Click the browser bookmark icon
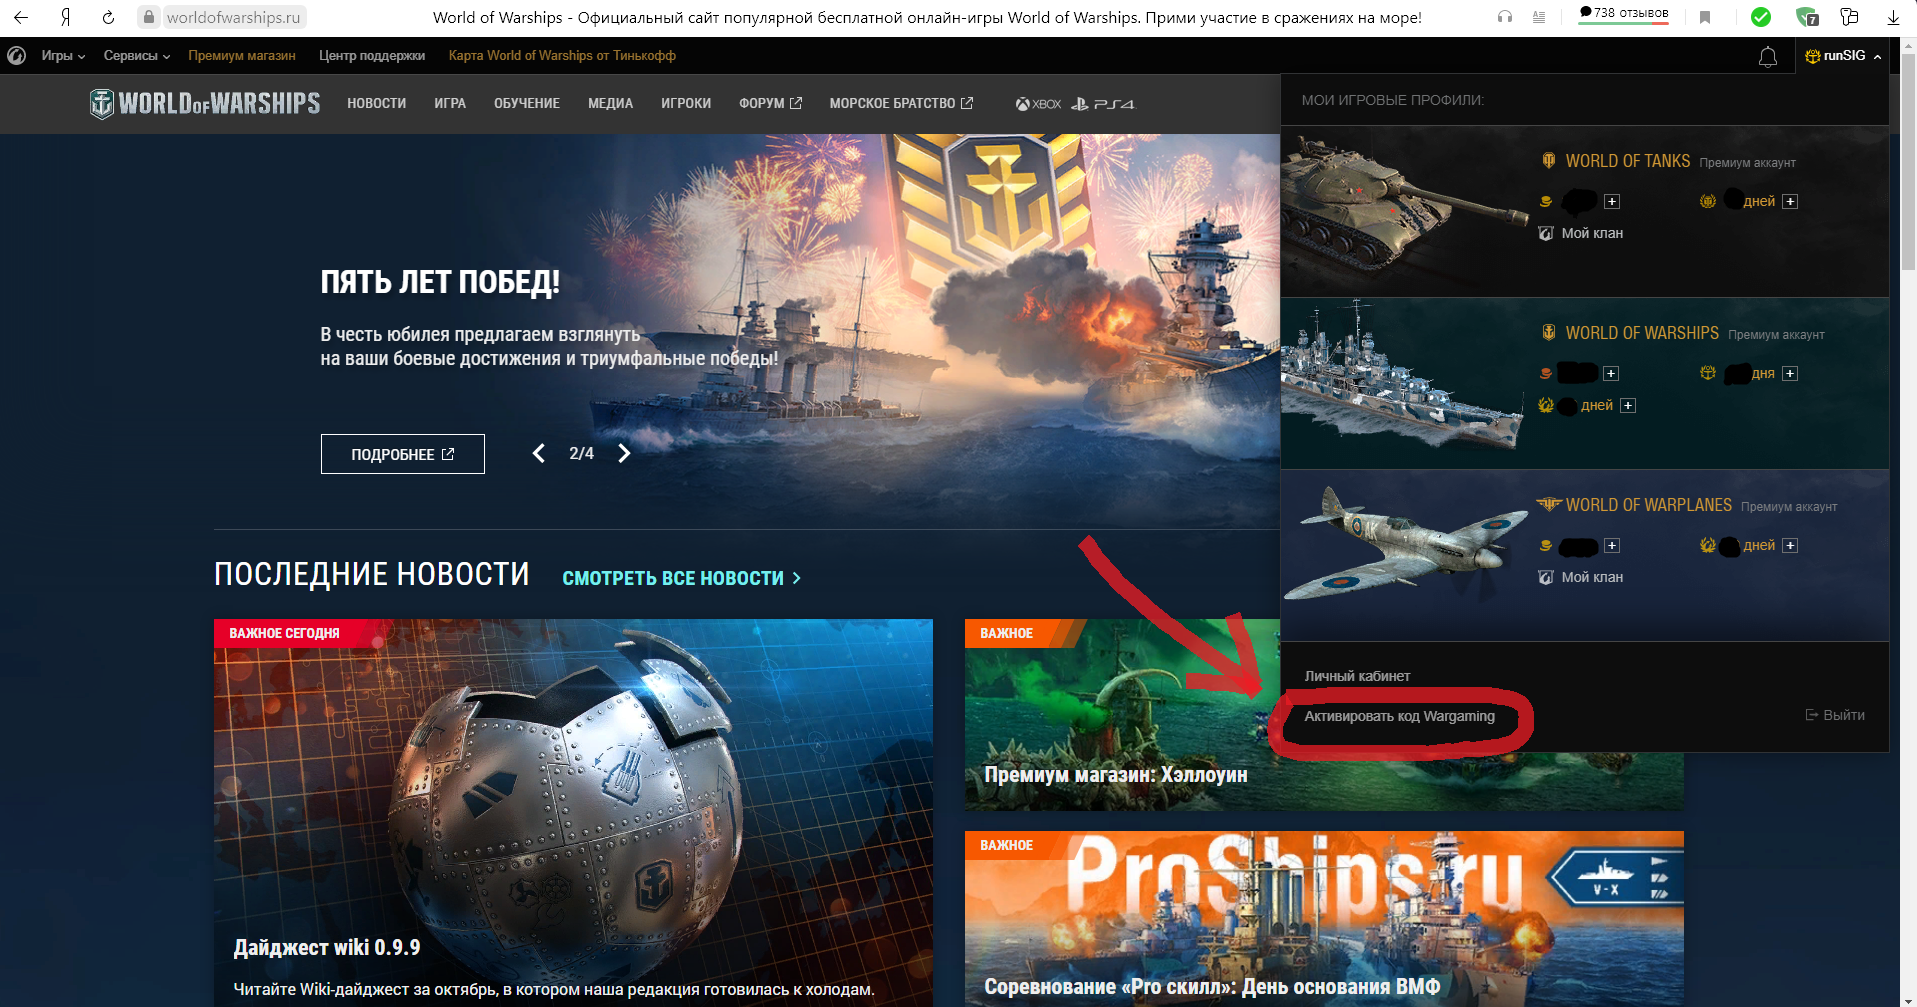Screen dimensions: 1917x1007 point(1705,17)
